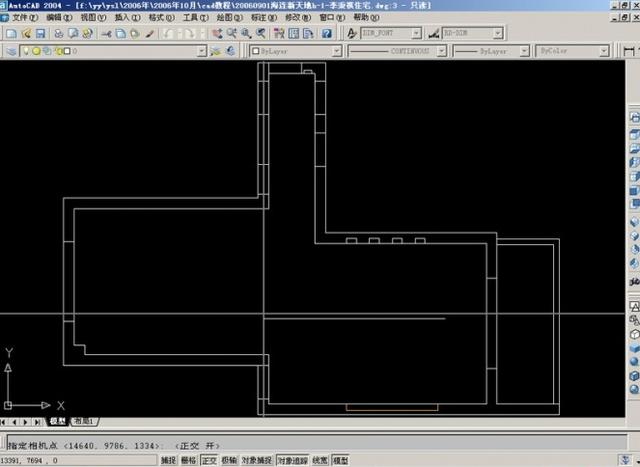Screen dimensions: 640x467
Task: Click the Paste icon
Action: point(135,33)
